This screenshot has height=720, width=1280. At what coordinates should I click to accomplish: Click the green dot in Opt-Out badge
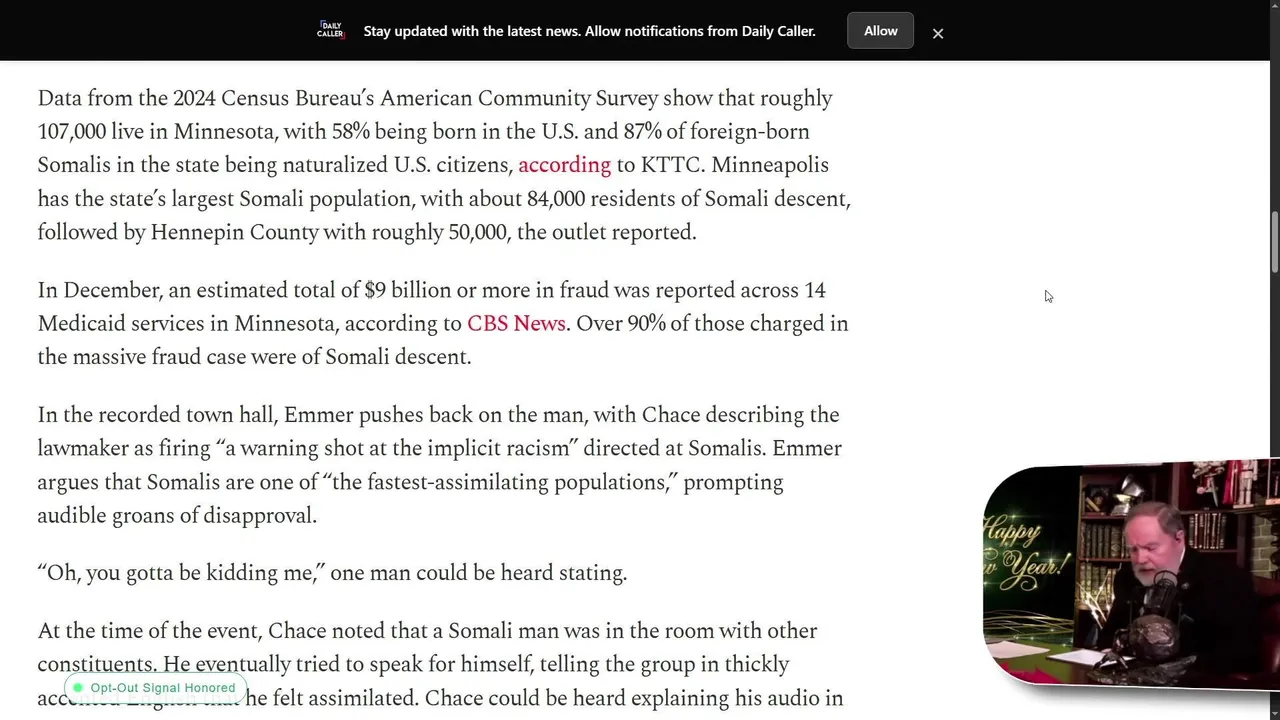78,688
